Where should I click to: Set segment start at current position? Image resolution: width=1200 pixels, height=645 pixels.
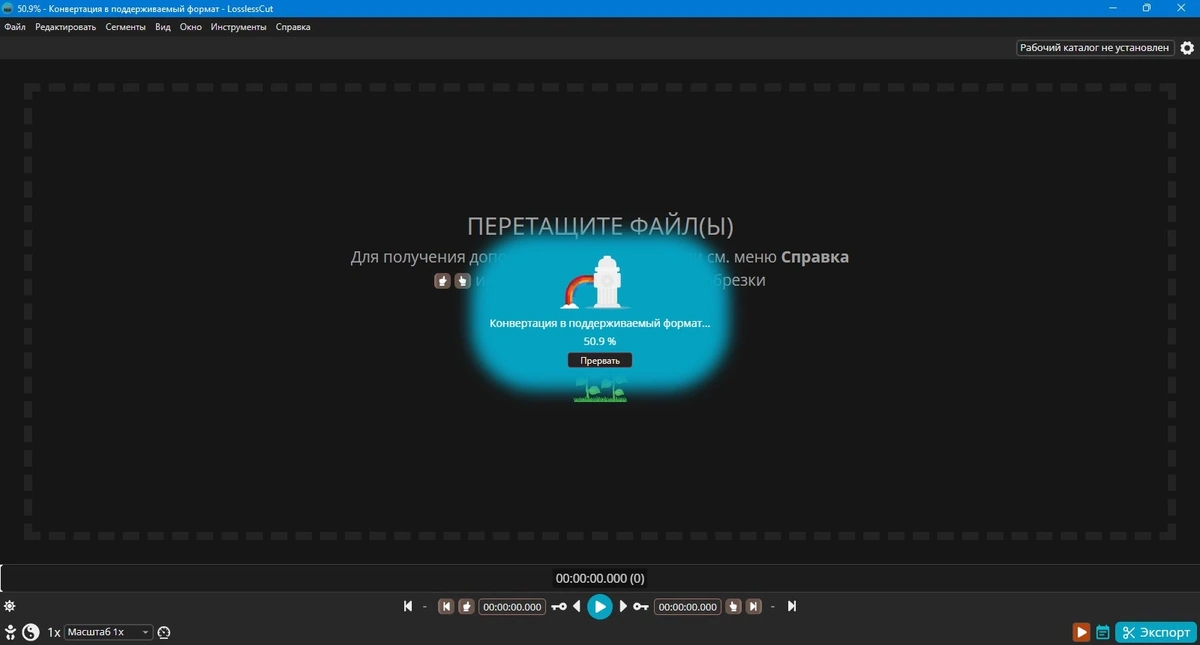[466, 606]
